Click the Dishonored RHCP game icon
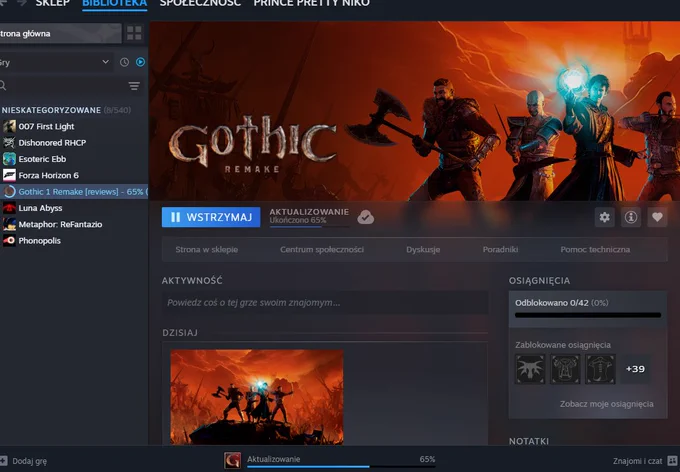The width and height of the screenshot is (680, 472). pyautogui.click(x=9, y=143)
